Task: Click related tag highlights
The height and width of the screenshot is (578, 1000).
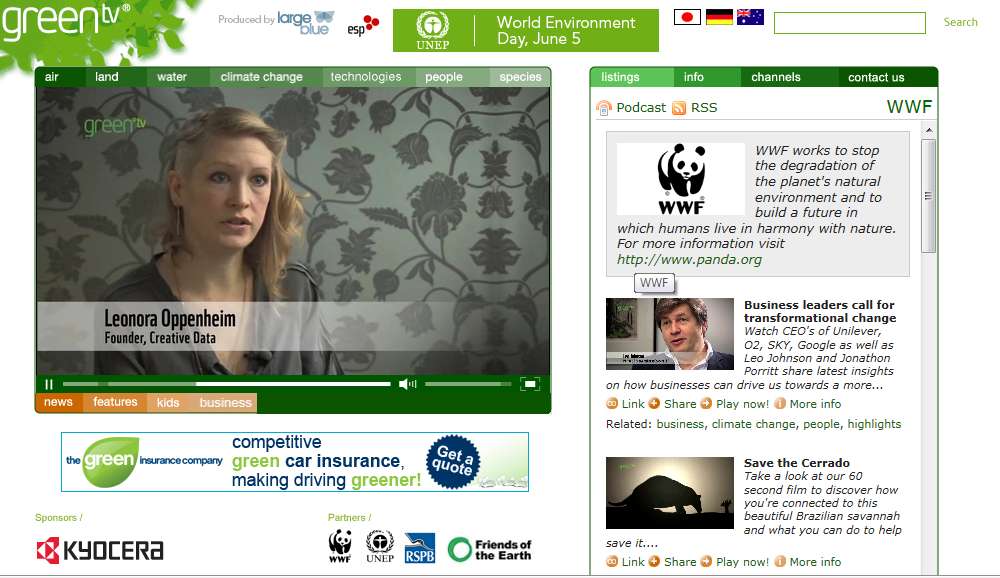Action: click(874, 424)
